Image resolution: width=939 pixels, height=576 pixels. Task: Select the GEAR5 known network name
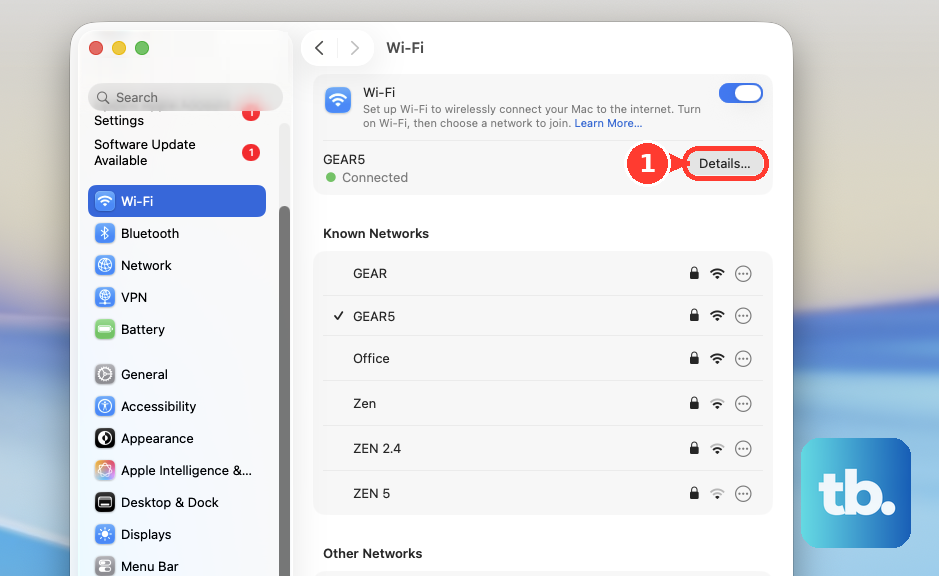point(374,316)
